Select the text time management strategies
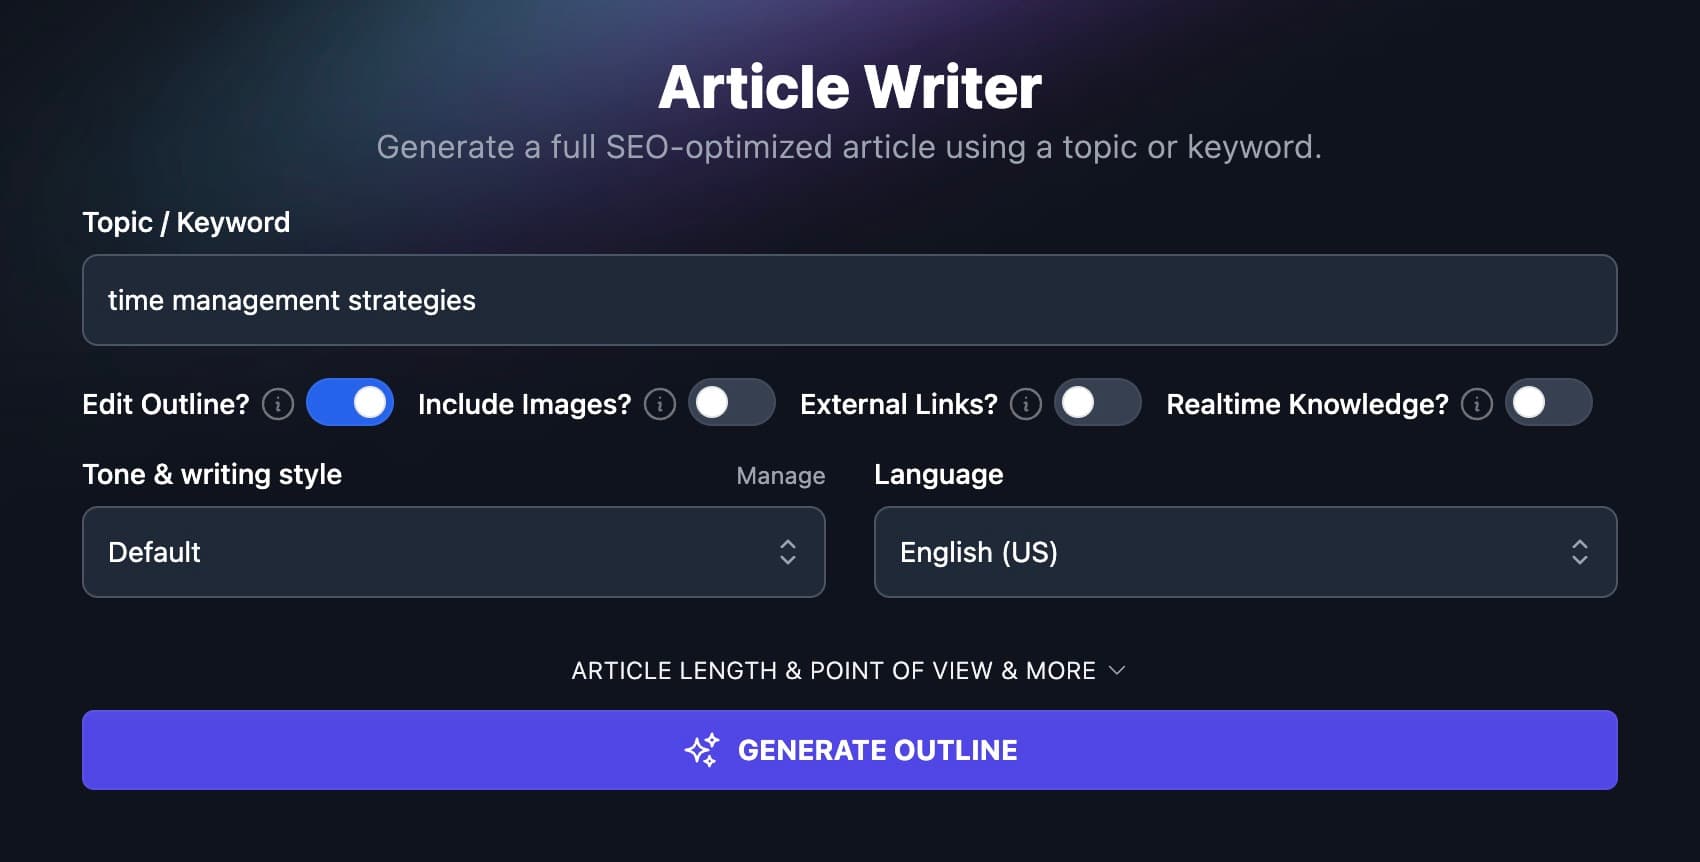1700x862 pixels. pyautogui.click(x=291, y=300)
